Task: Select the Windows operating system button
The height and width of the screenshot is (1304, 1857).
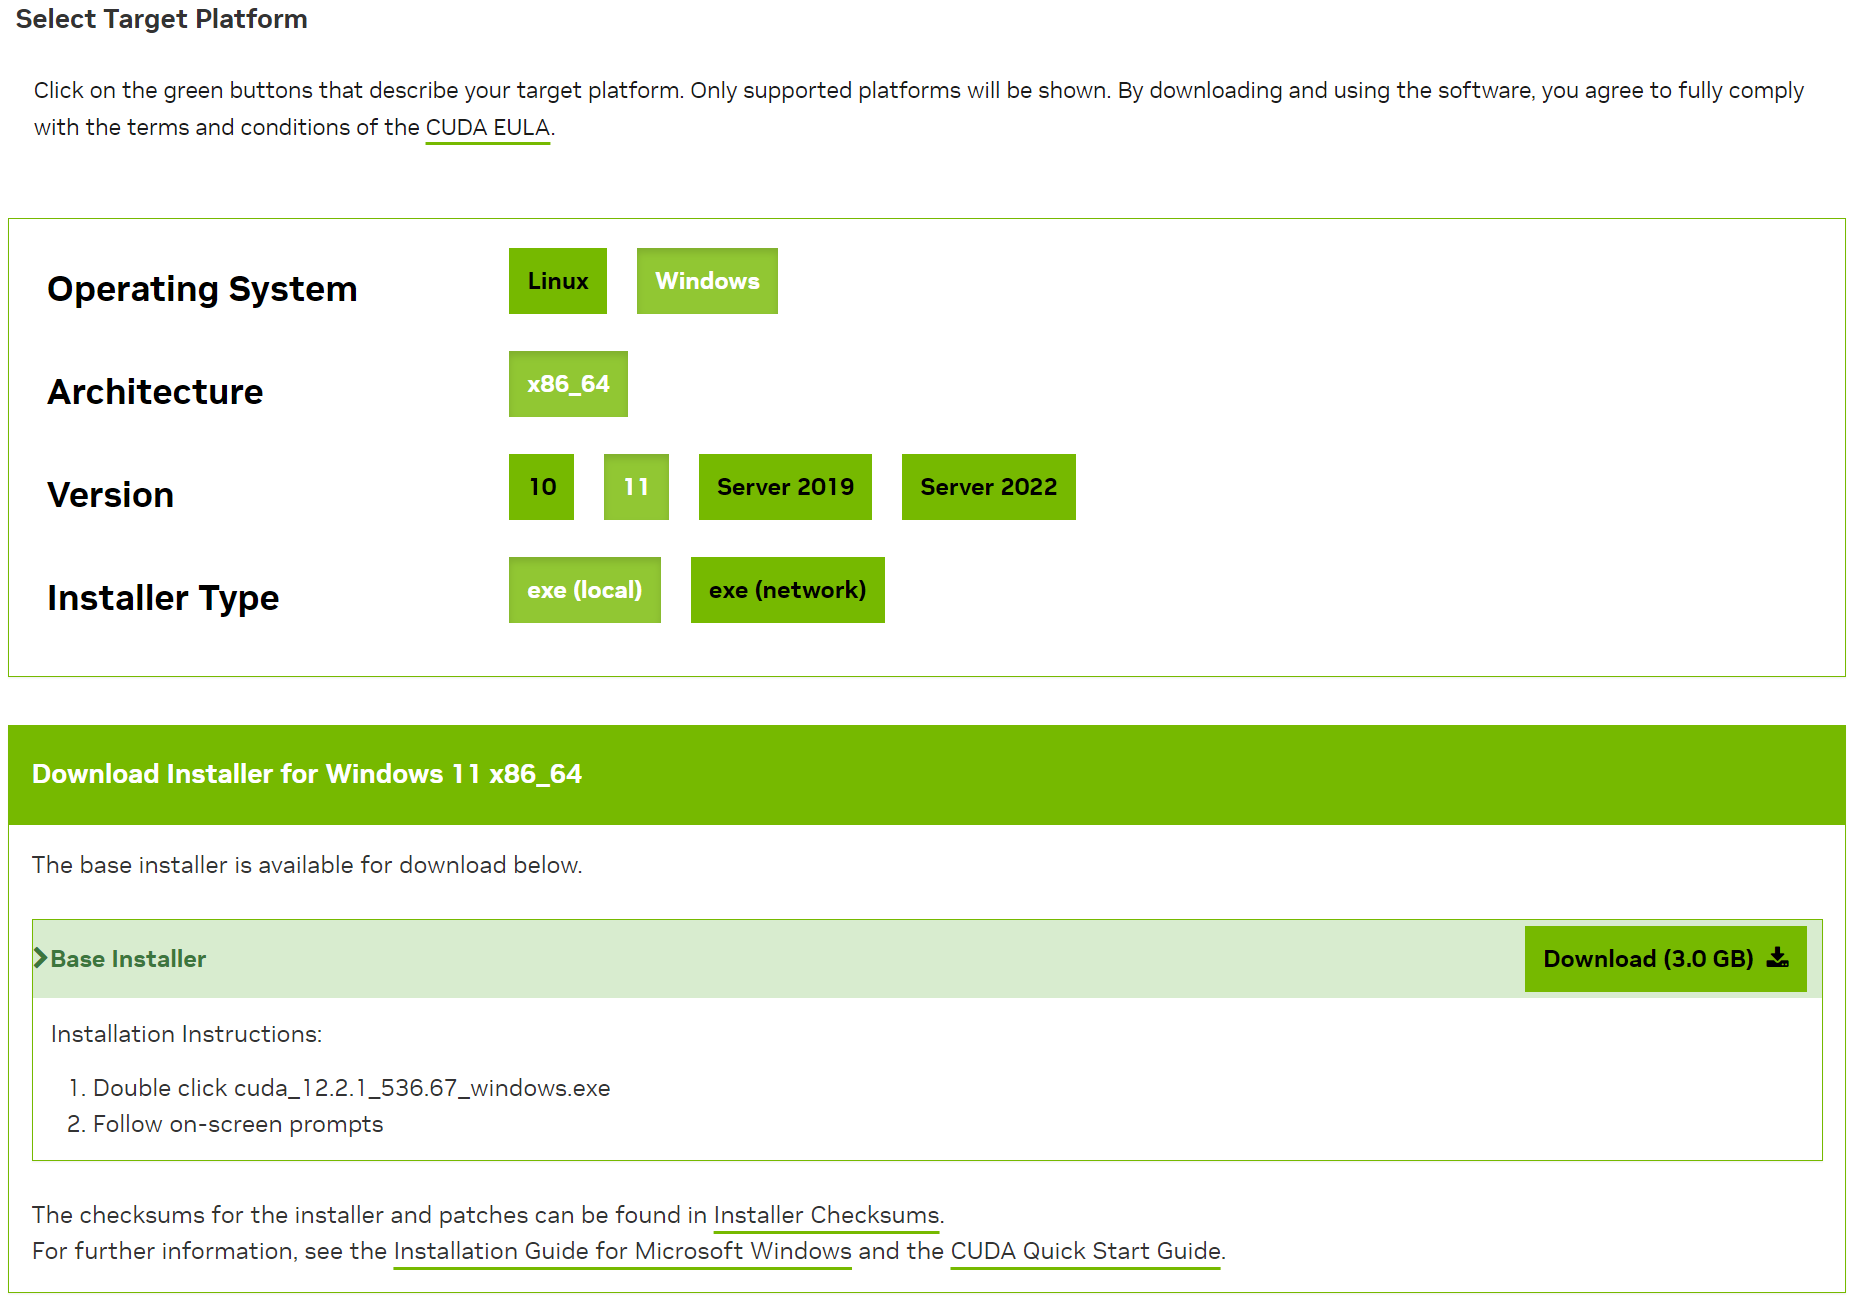Action: (707, 281)
